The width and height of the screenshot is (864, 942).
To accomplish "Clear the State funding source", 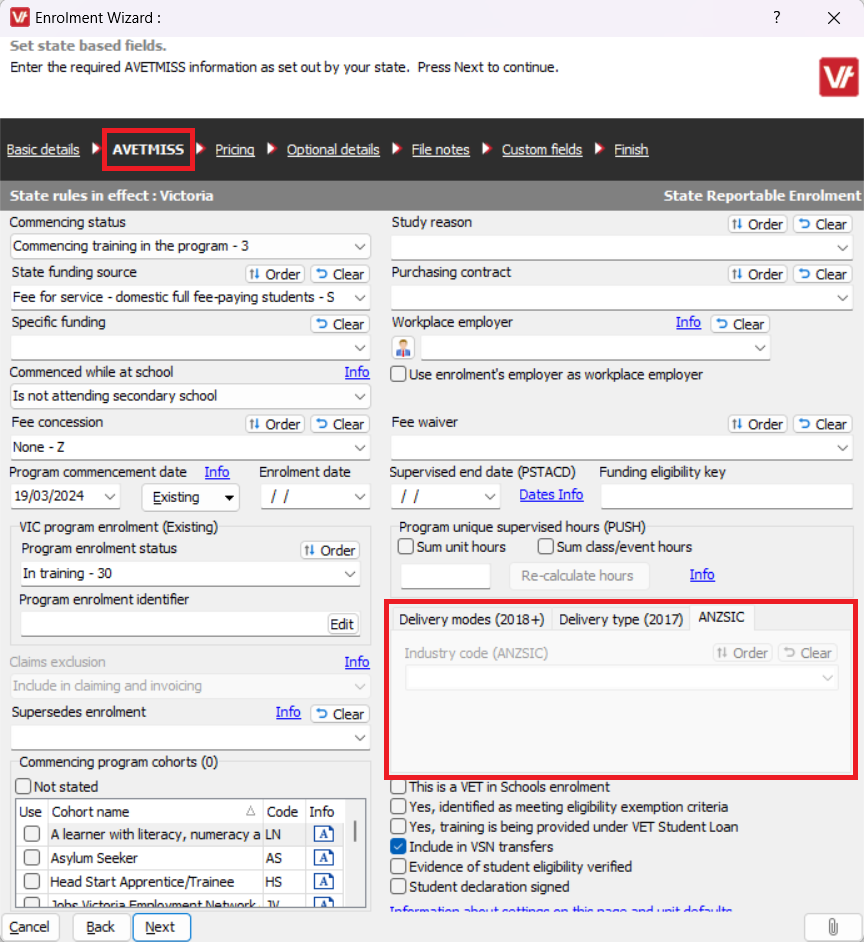I will click(340, 275).
